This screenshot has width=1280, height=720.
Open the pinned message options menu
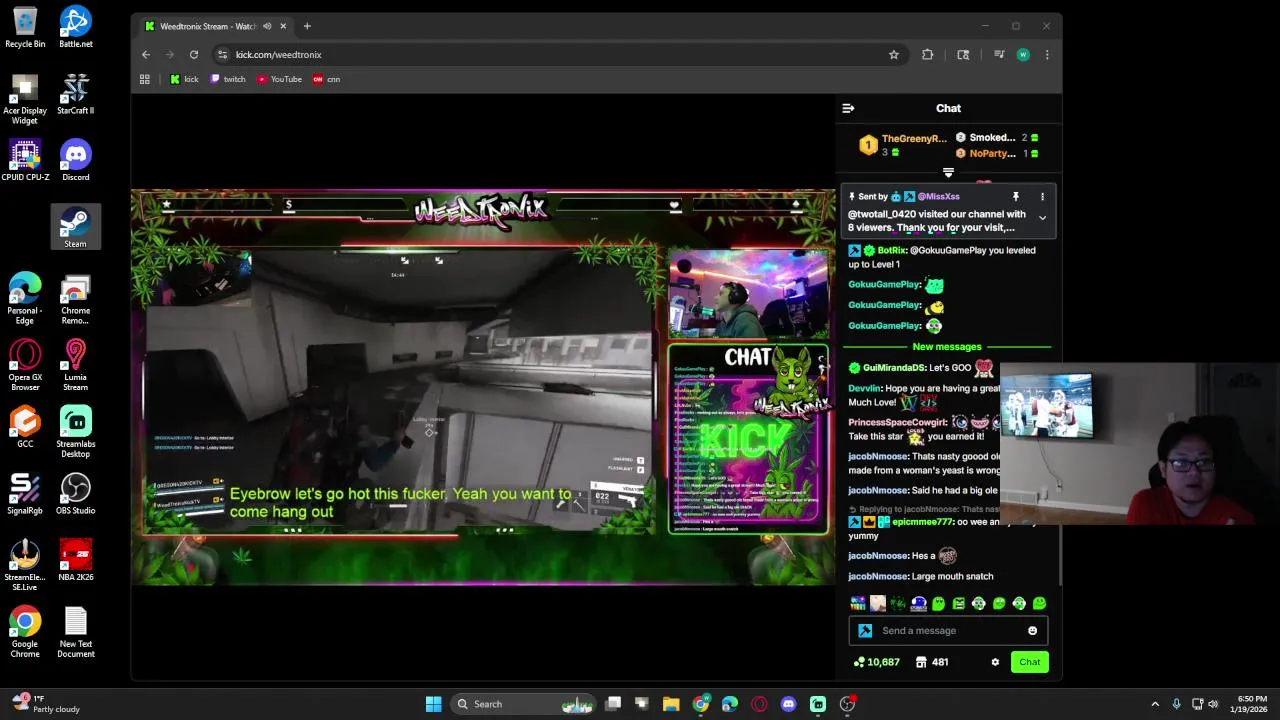pyautogui.click(x=1042, y=197)
